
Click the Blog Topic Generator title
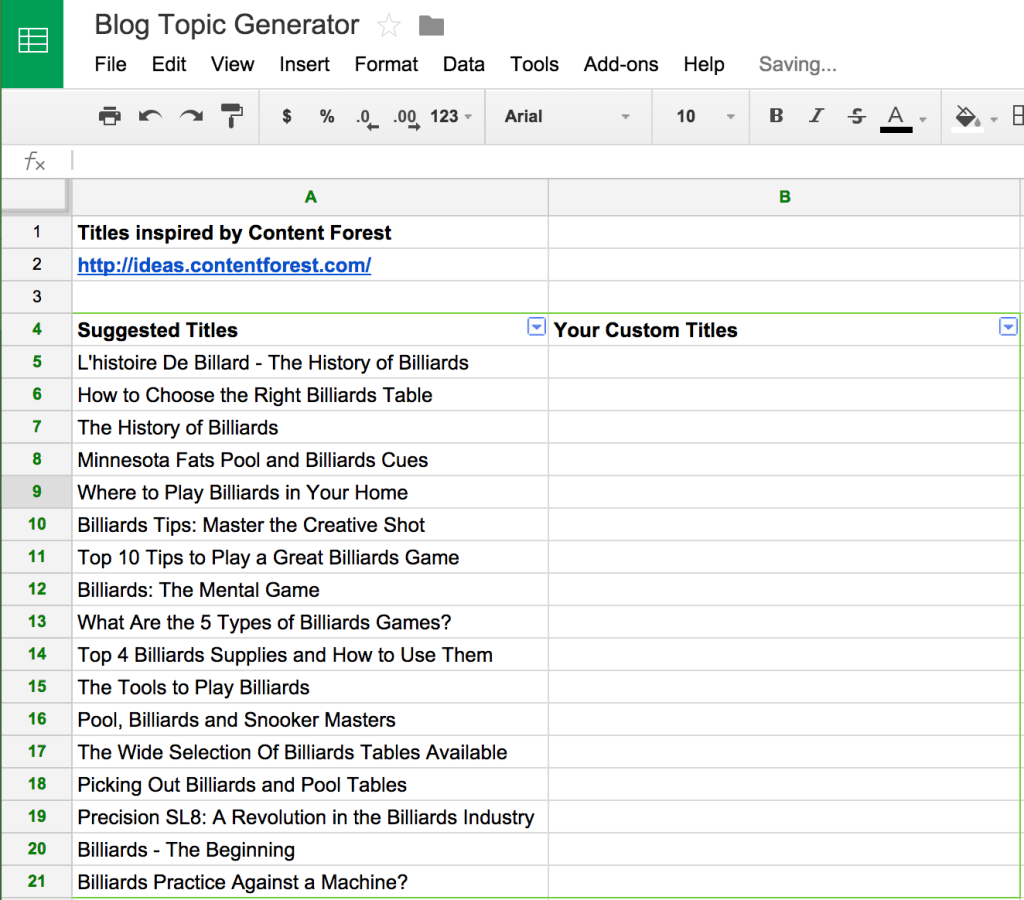(x=227, y=25)
